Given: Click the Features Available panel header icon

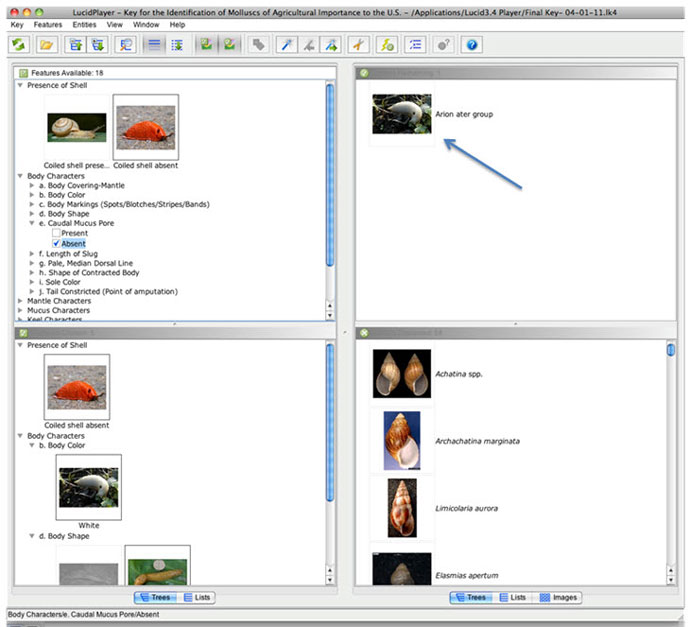Looking at the screenshot, I should point(24,74).
